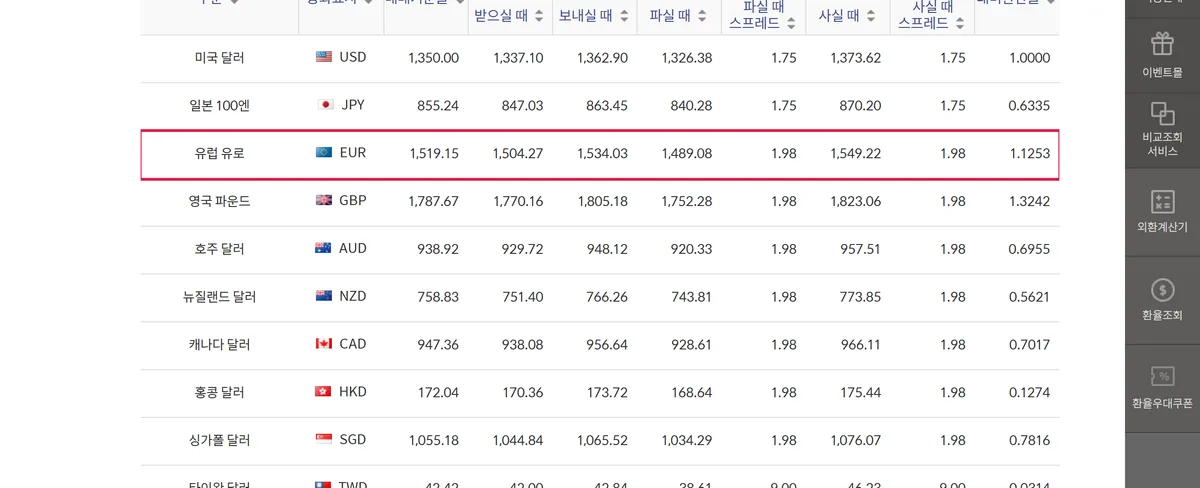
Task: Click the AUD receiving rate 929.72
Action: click(522, 249)
